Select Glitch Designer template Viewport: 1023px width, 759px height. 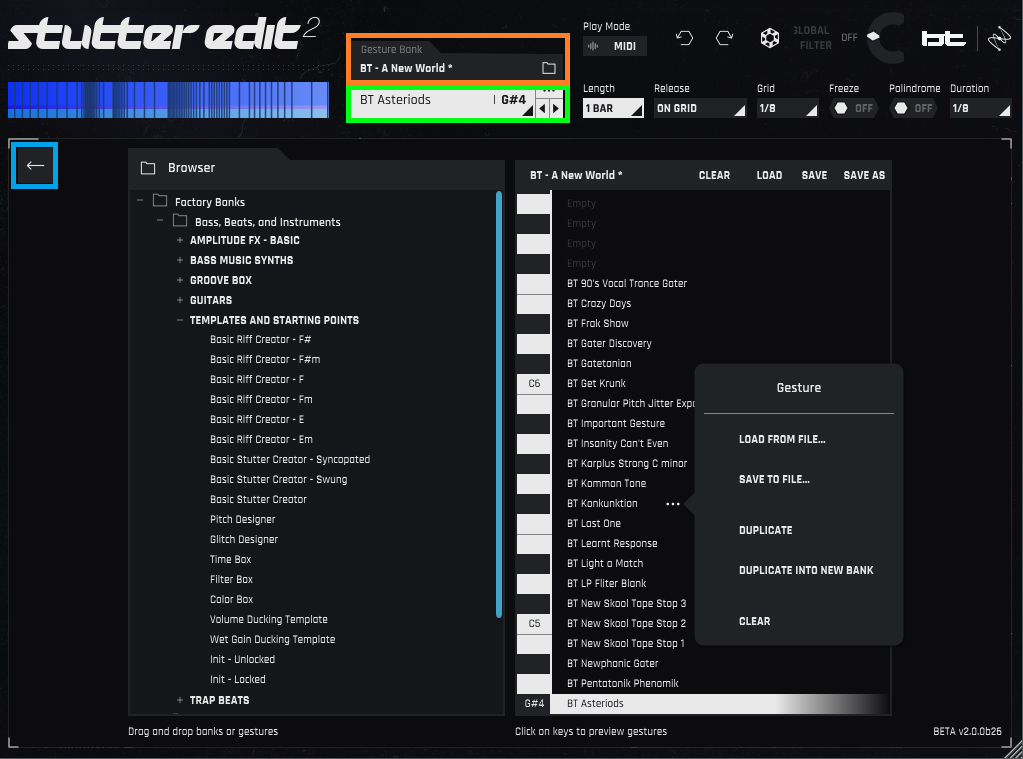click(244, 540)
